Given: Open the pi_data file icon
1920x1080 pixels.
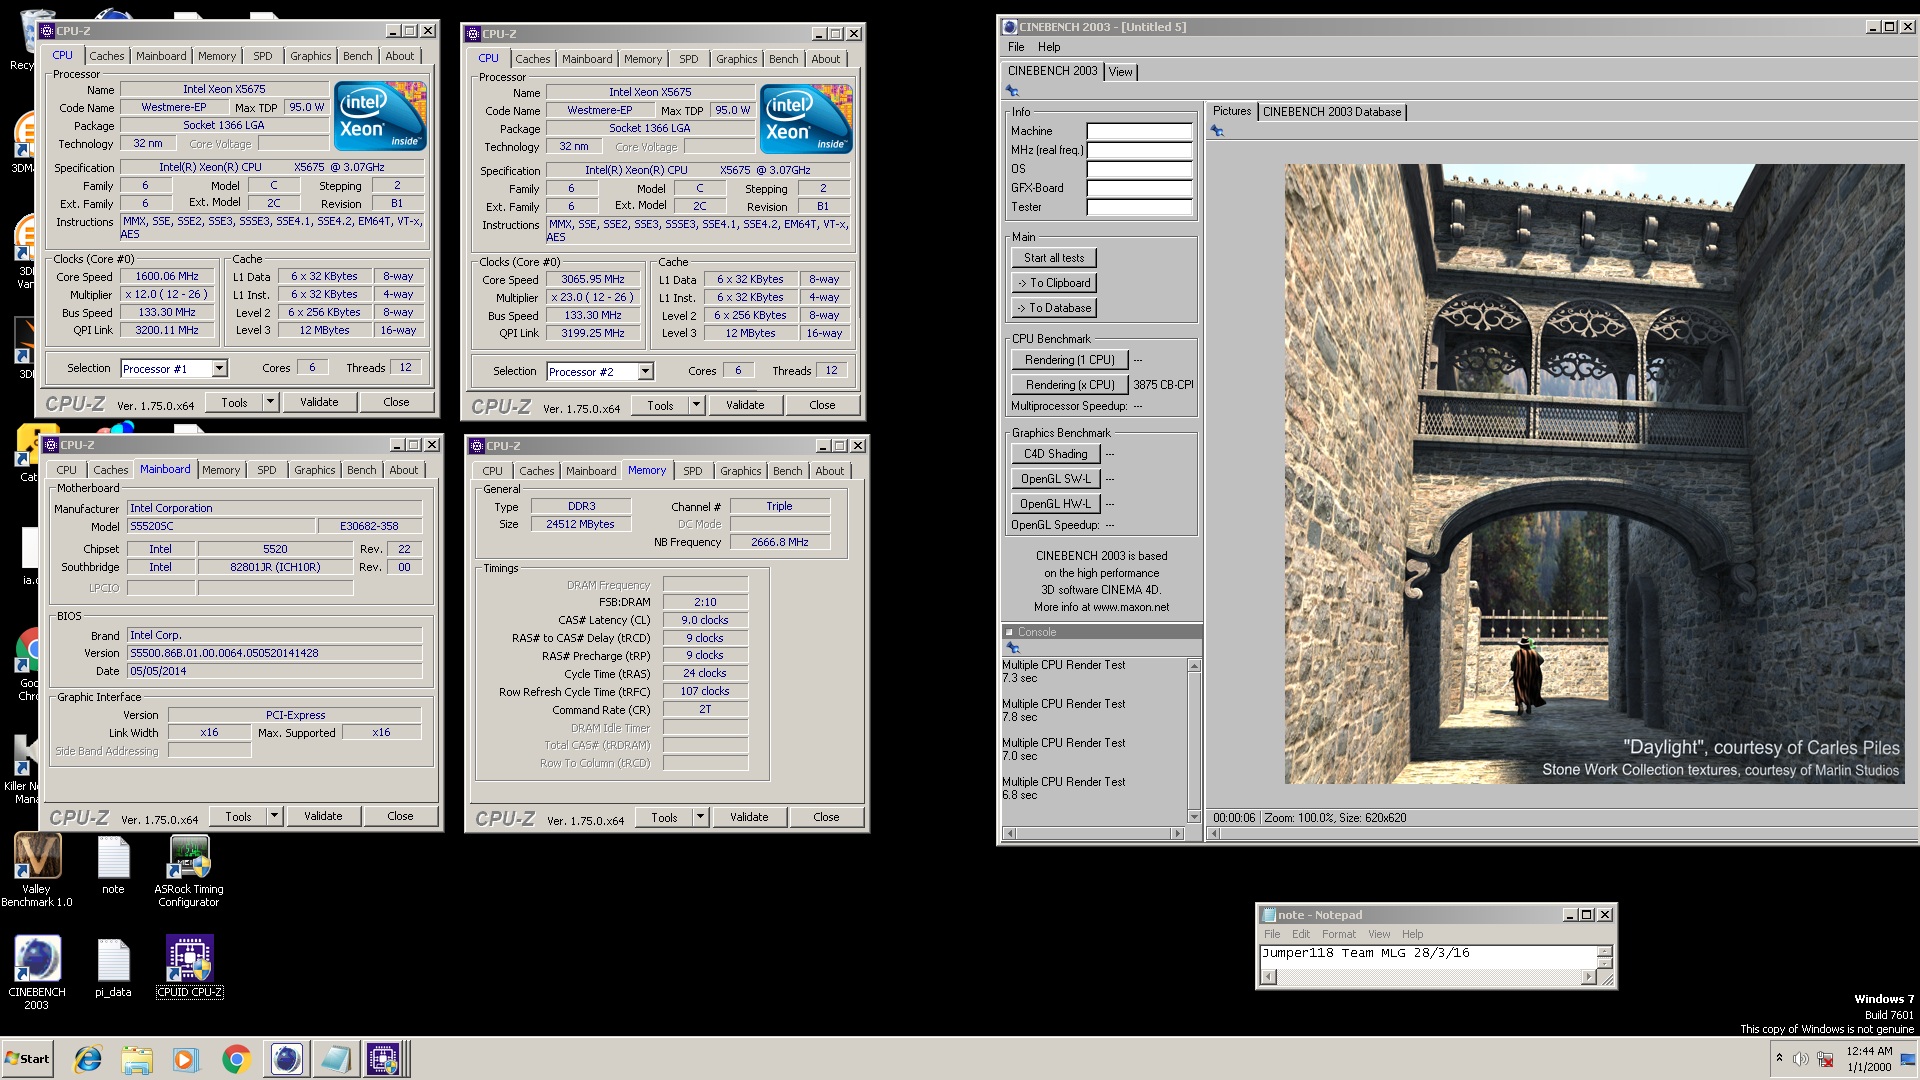Looking at the screenshot, I should click(x=113, y=968).
